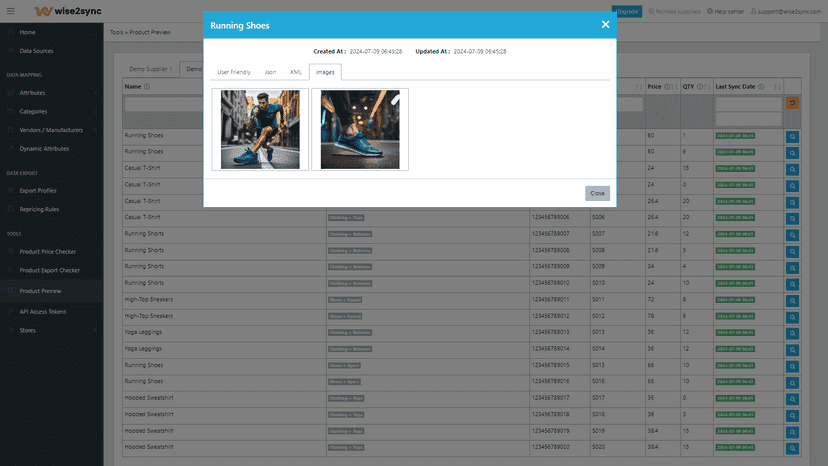
Task: Preview product S020 with magnifier icon
Action: (792, 448)
